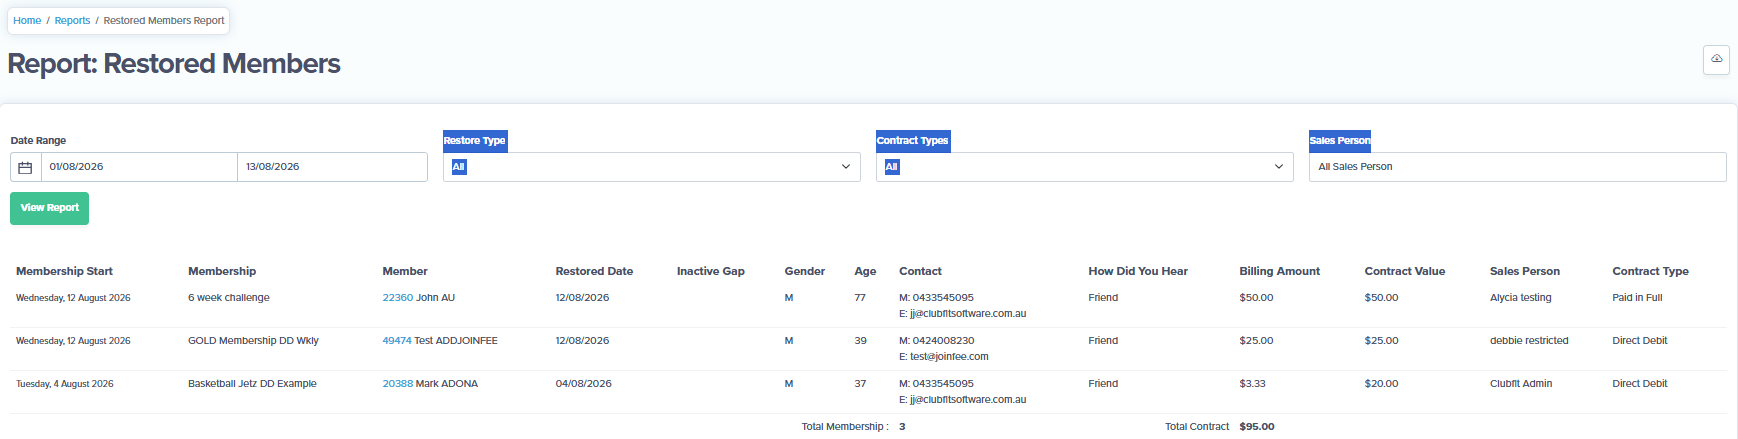Select GOLD Membership DD Wkly cell
The image size is (1738, 439).
click(x=253, y=341)
